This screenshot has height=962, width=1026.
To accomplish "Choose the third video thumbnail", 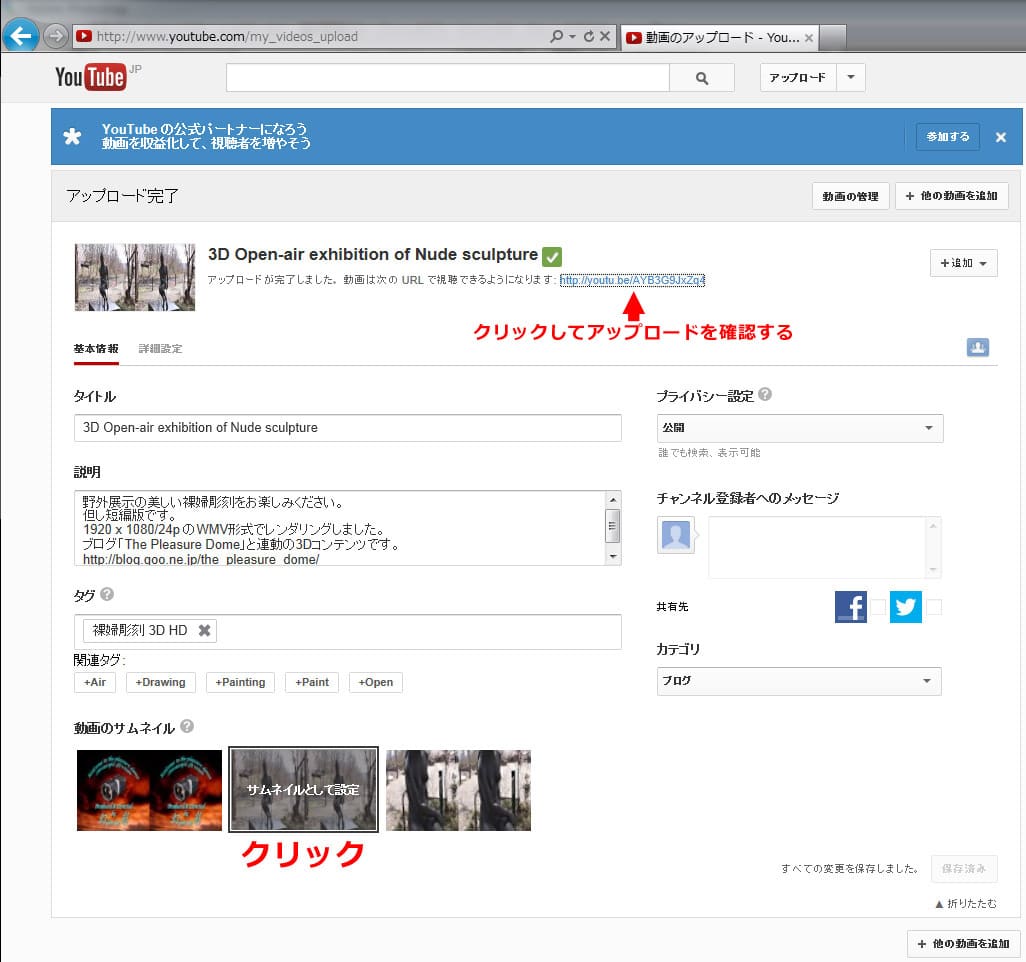I will click(x=458, y=790).
